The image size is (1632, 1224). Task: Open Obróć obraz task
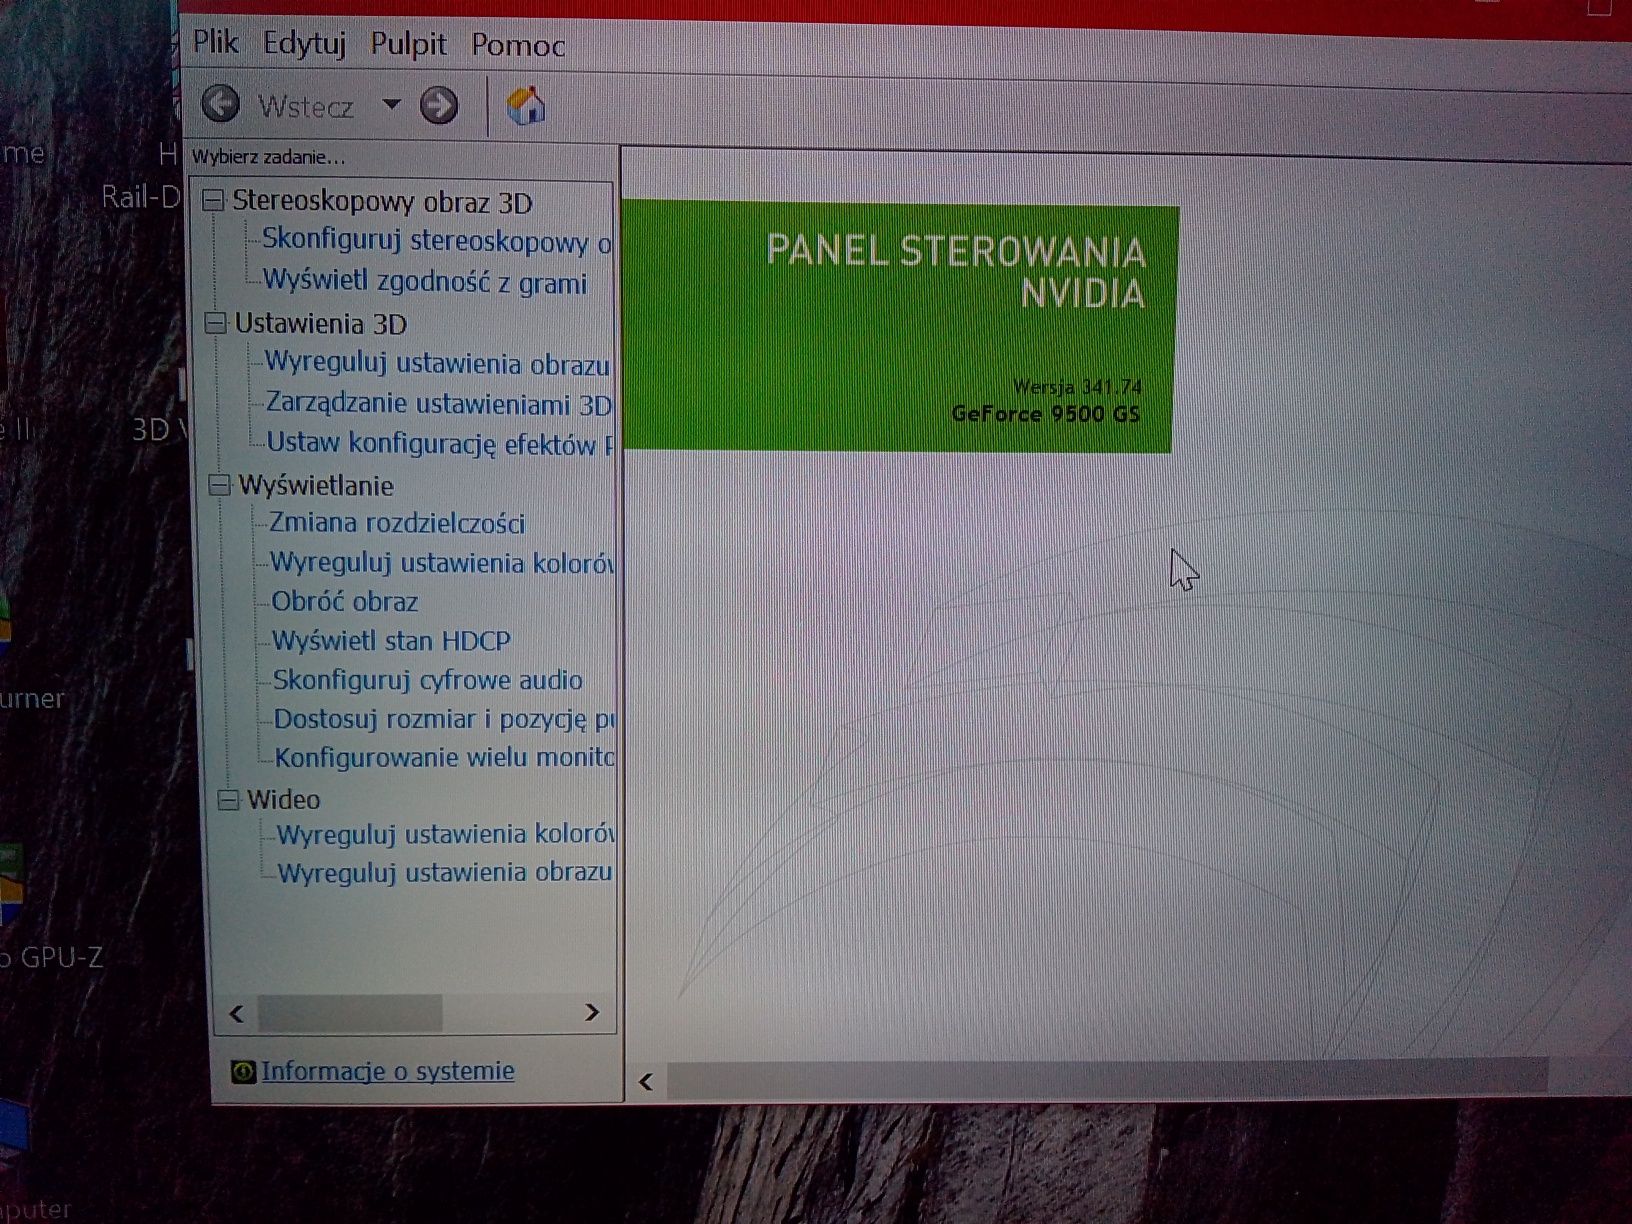click(x=345, y=601)
